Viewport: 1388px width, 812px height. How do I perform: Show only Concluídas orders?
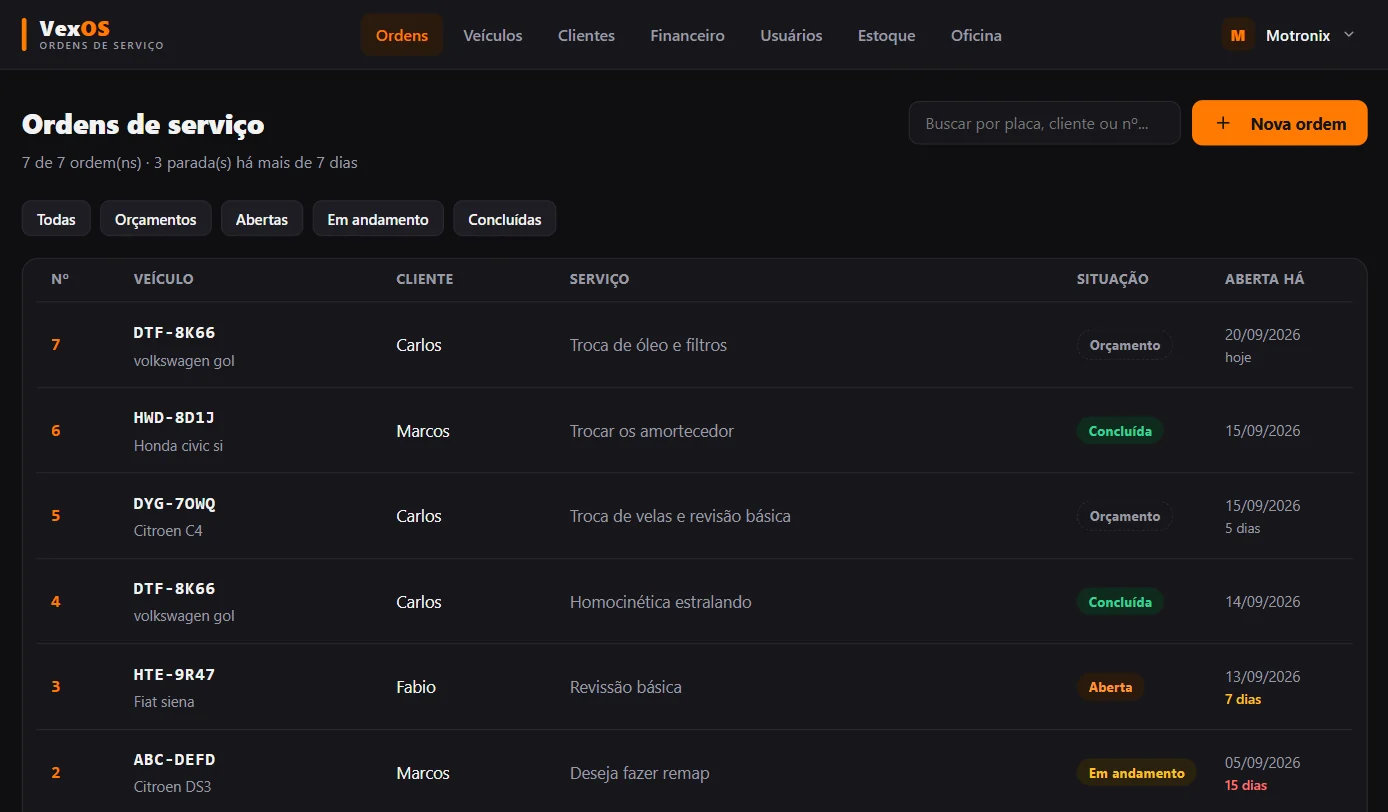tap(505, 219)
